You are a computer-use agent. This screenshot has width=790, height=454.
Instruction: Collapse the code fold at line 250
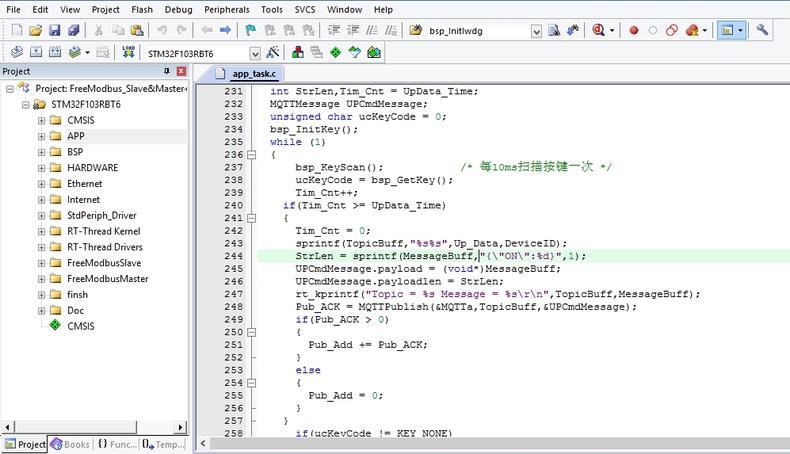click(251, 332)
